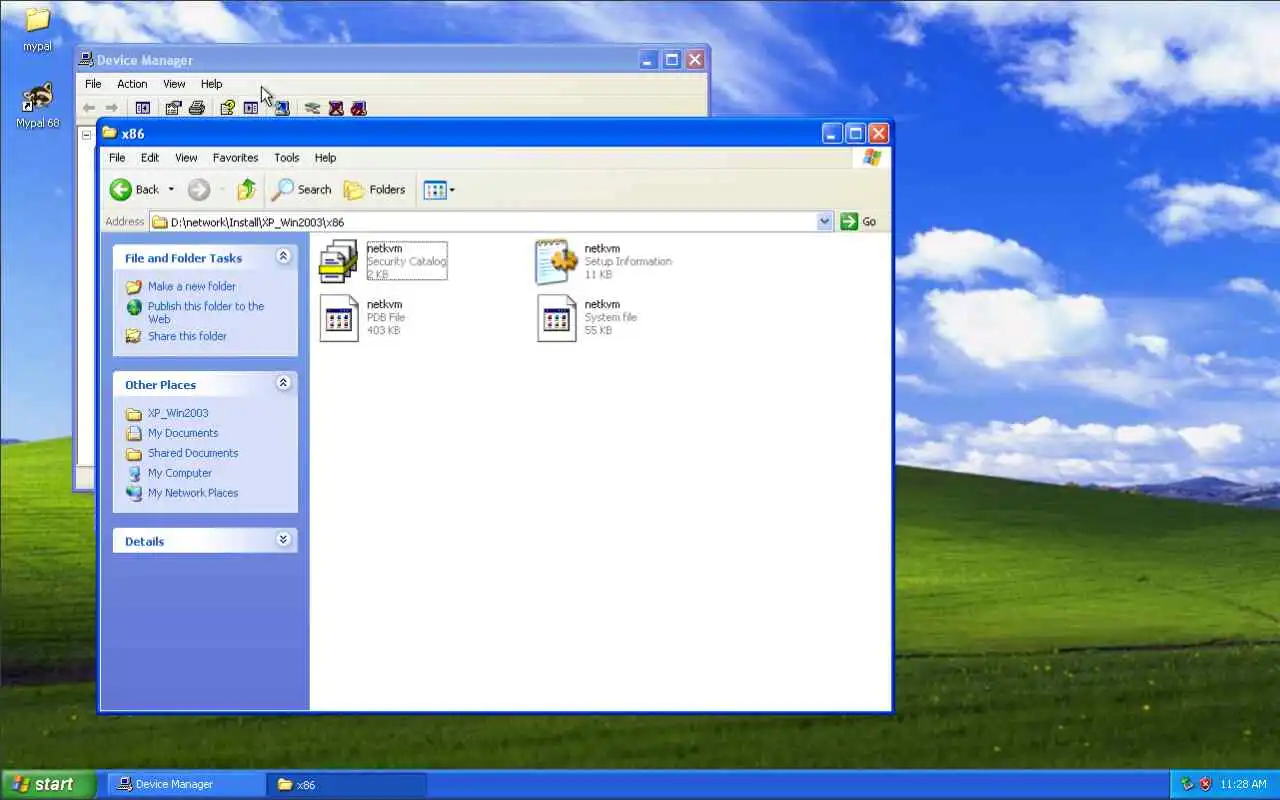The height and width of the screenshot is (800, 1280).
Task: Click the My Computer icon in Other Places
Action: [134, 473]
